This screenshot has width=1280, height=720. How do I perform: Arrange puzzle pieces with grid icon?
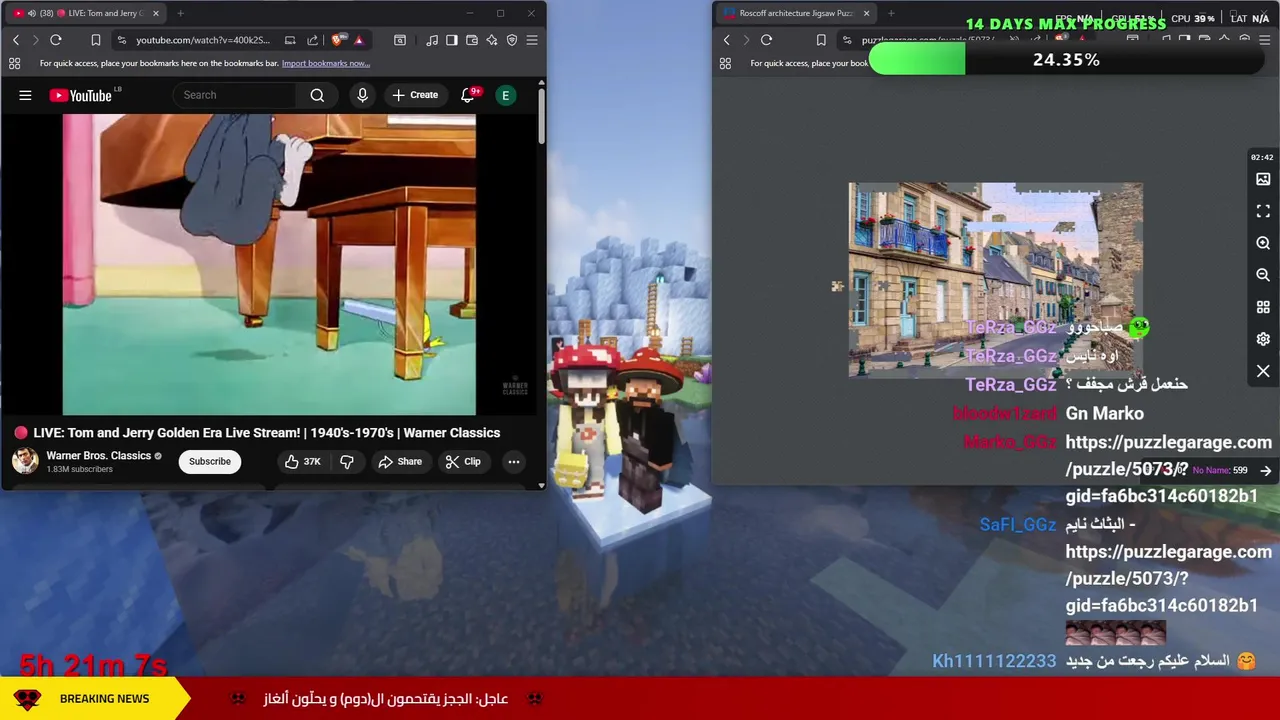(1263, 307)
